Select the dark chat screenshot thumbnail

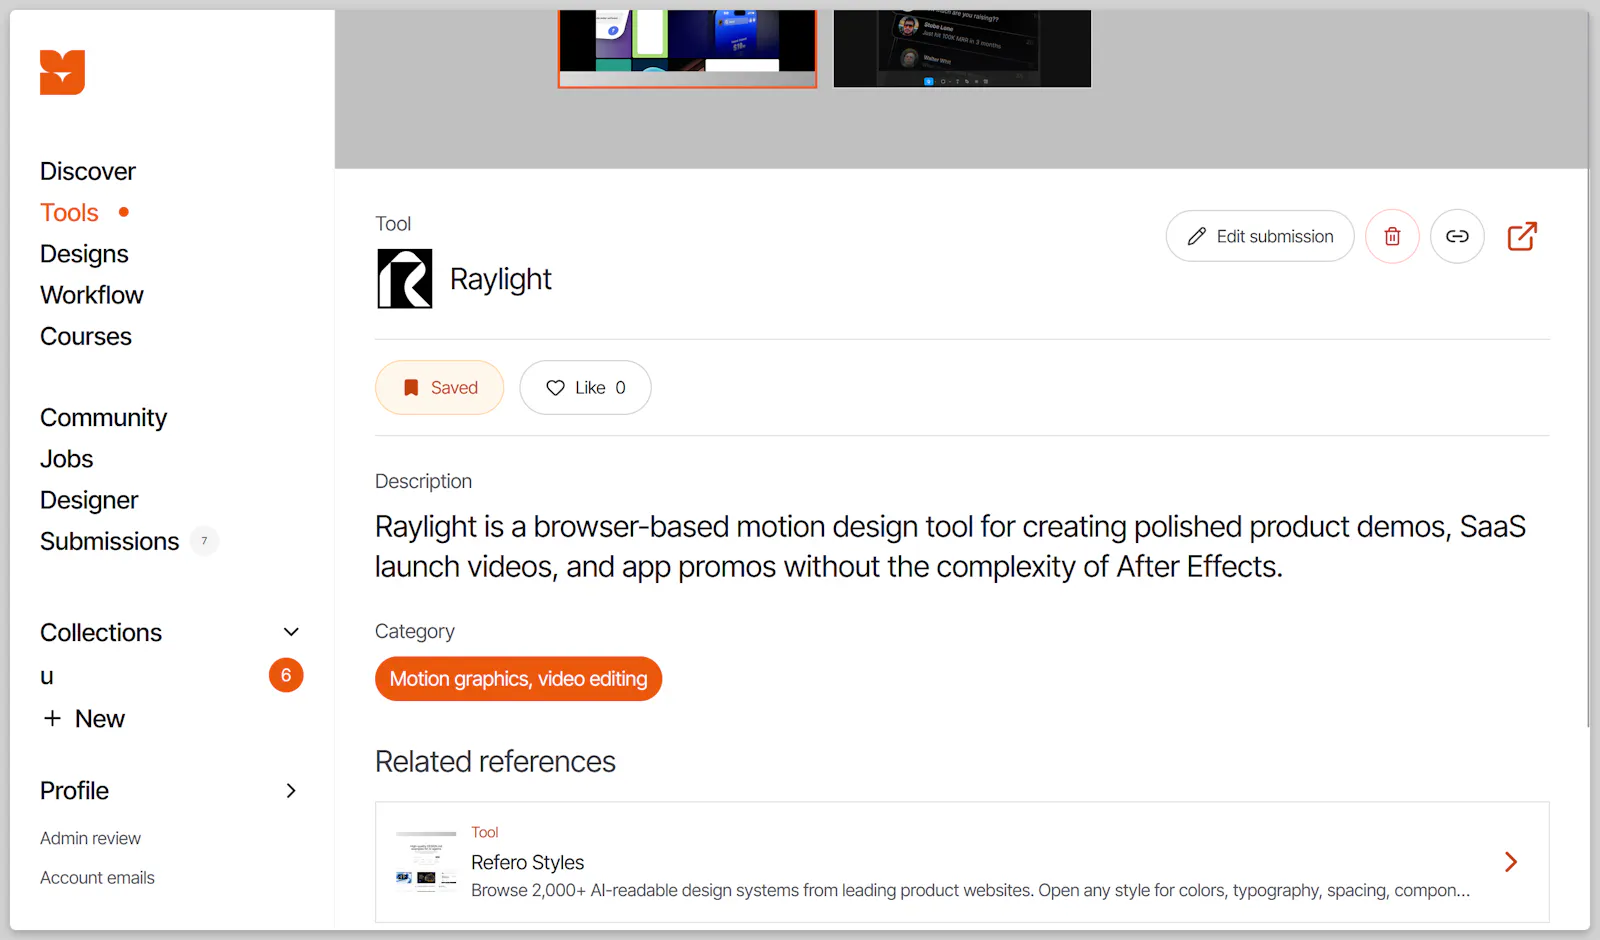point(962,48)
